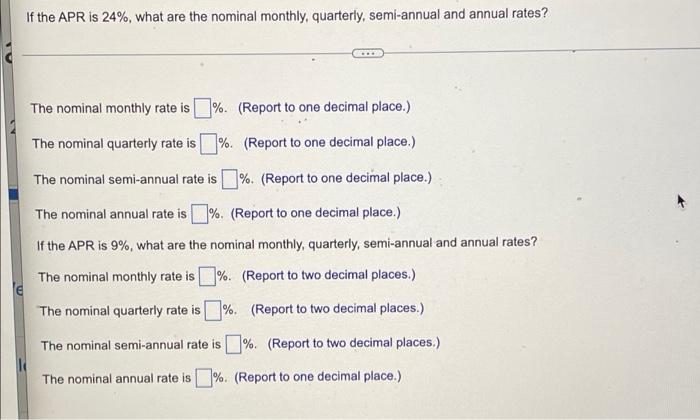Click the partial number 2 in left sidebar
This screenshot has width=700, height=420.
(x=13, y=128)
